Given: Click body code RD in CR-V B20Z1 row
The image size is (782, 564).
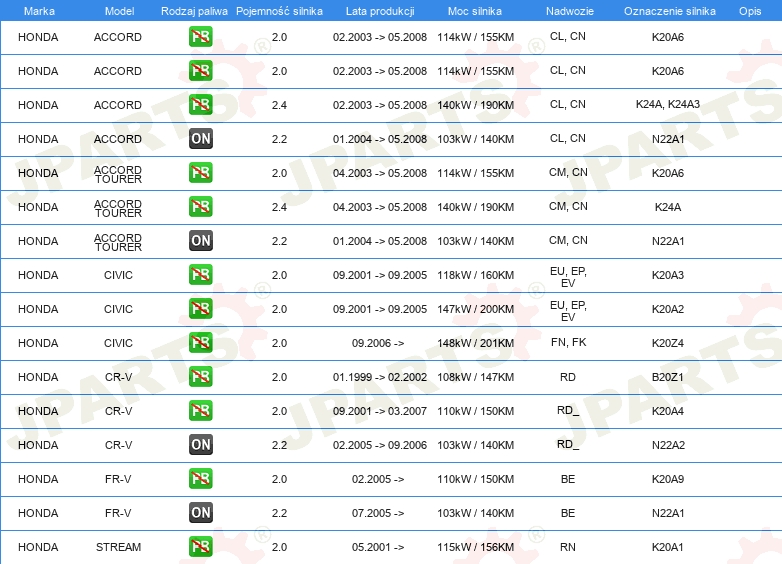Looking at the screenshot, I should [568, 377].
